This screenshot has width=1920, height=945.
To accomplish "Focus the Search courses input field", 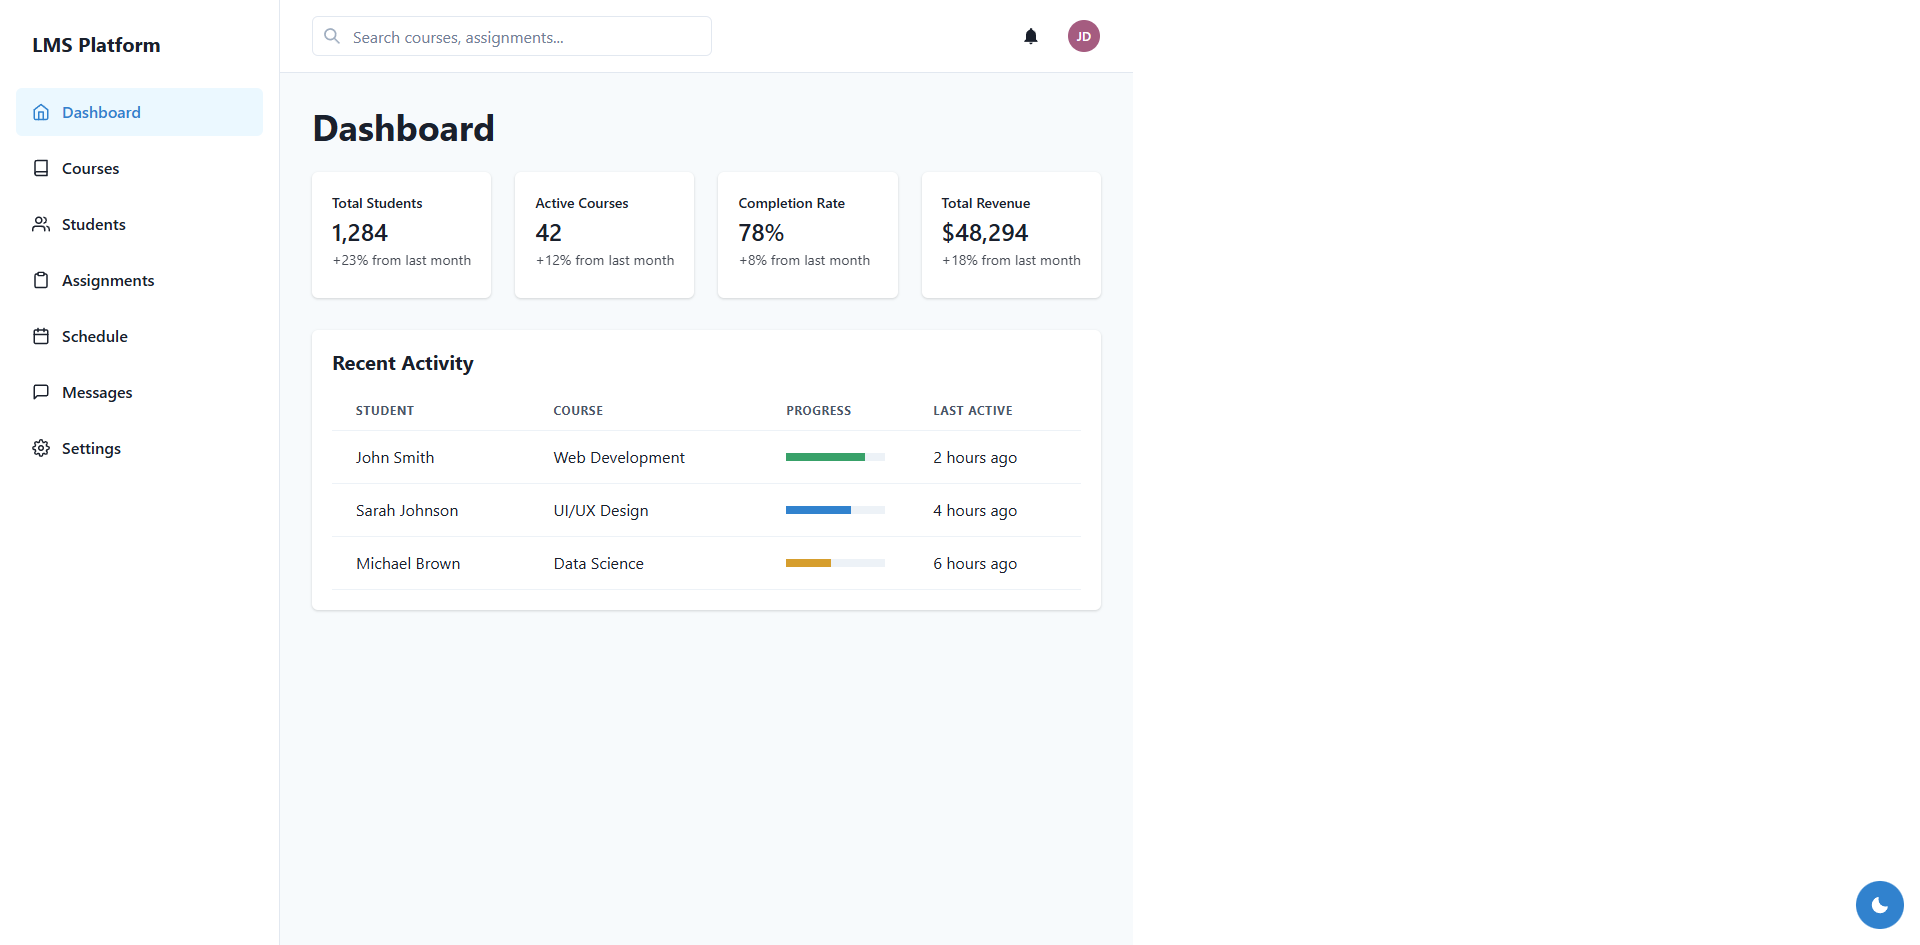I will point(525,37).
